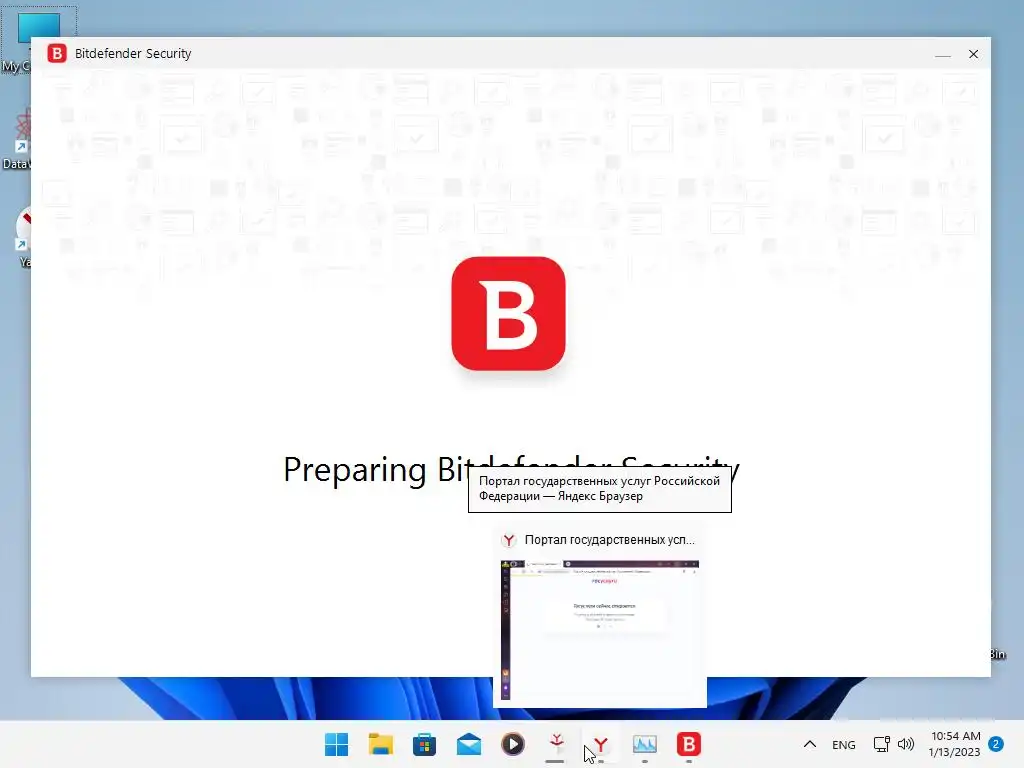
Task: Click the preview title 'Портал государственных усл...'
Action: (x=609, y=540)
